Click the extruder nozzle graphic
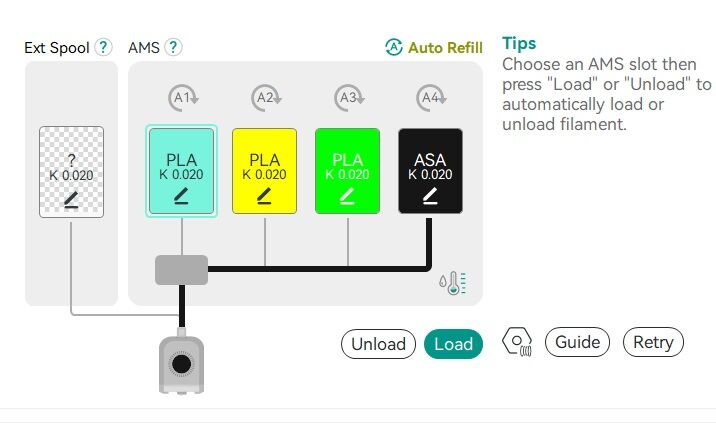This screenshot has width=716, height=423. tap(181, 364)
